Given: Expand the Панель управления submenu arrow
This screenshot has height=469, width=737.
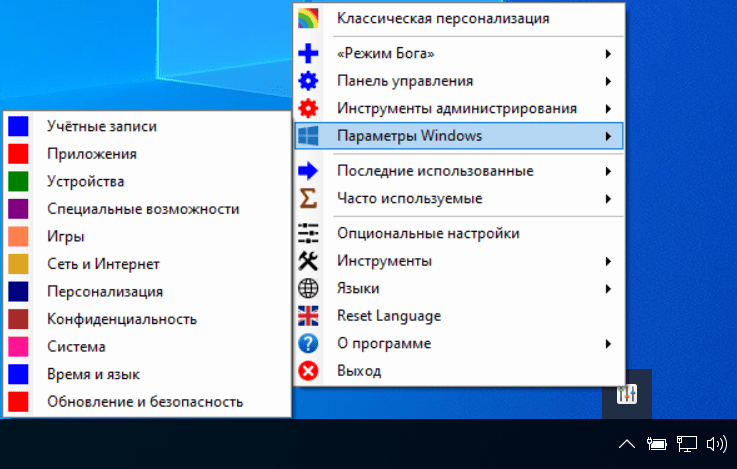Looking at the screenshot, I should point(608,81).
